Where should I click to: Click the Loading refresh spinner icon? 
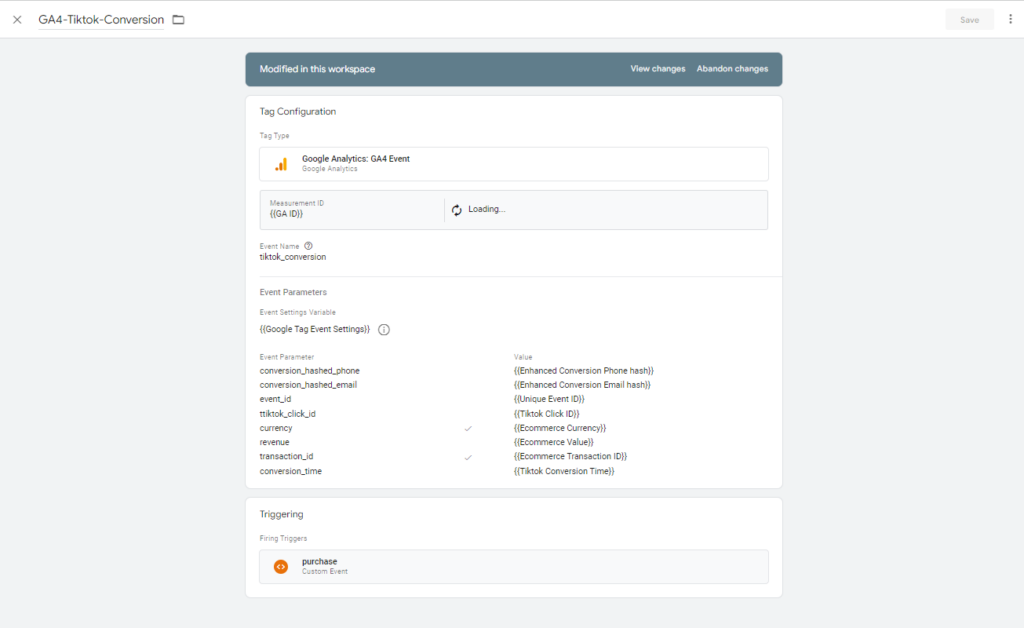pyautogui.click(x=457, y=210)
